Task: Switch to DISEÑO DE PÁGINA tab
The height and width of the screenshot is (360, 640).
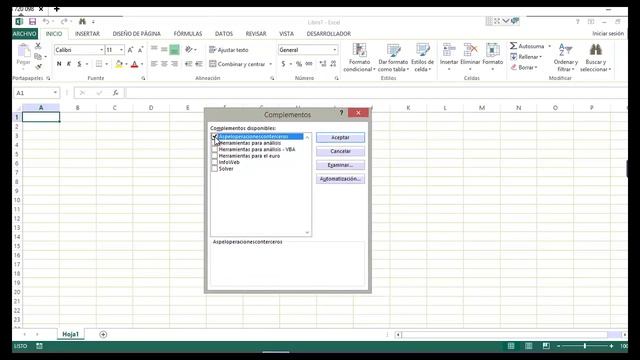Action: tap(137, 34)
